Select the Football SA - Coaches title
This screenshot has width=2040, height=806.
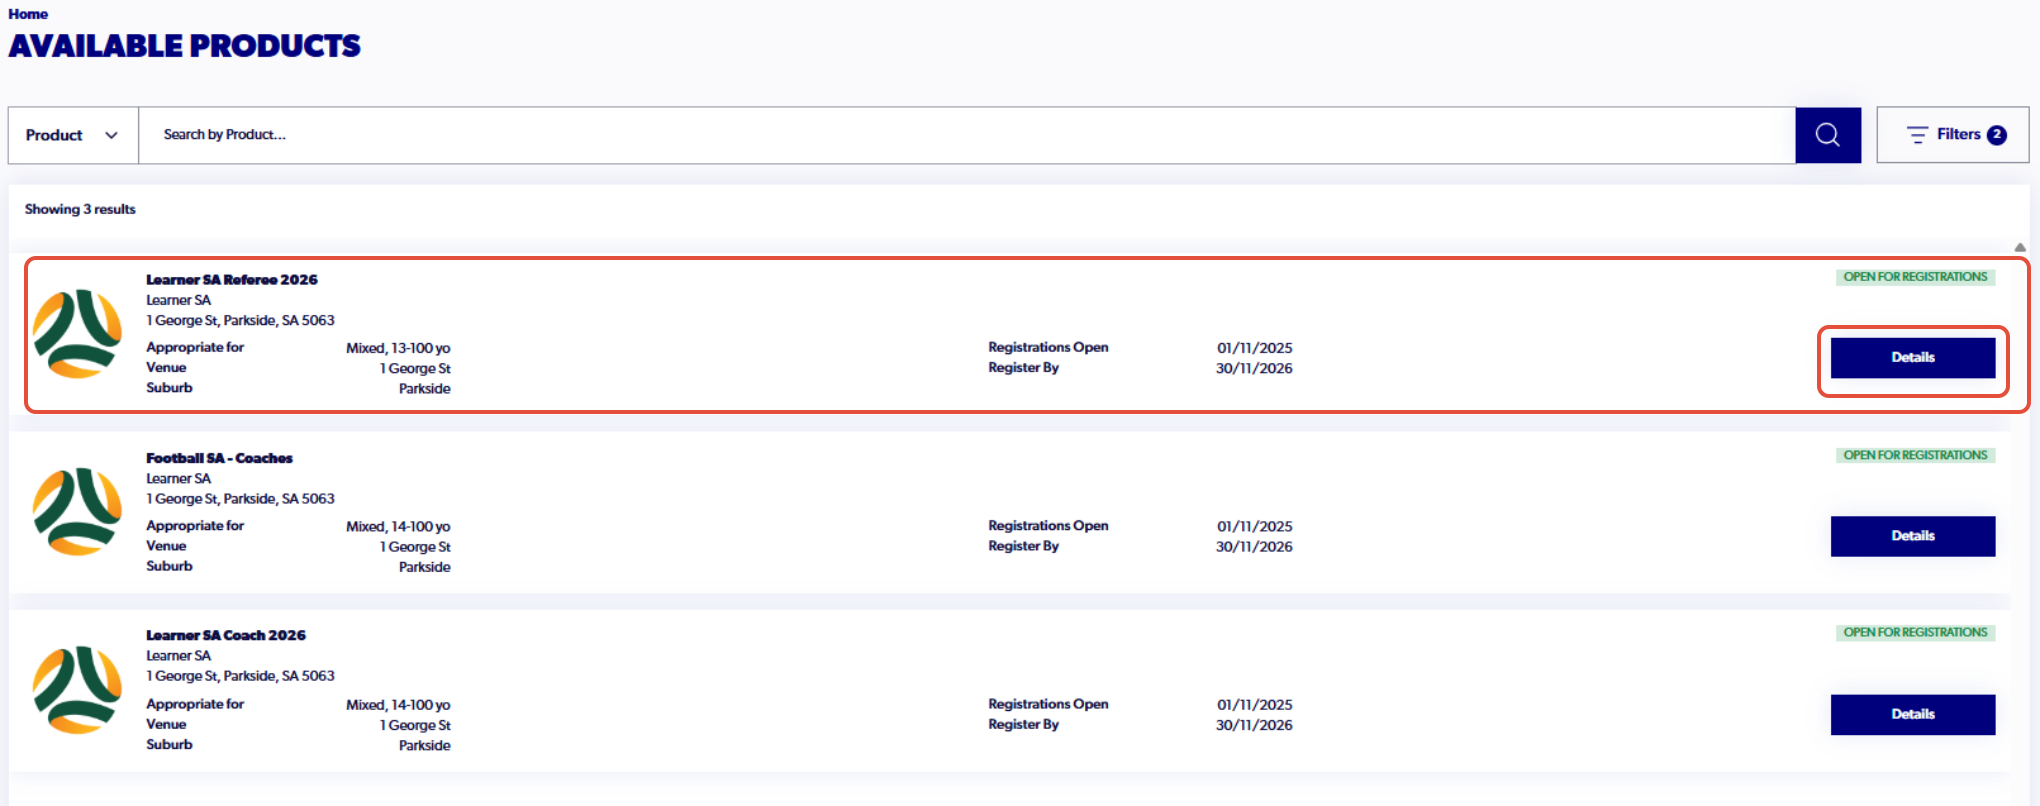coord(219,458)
